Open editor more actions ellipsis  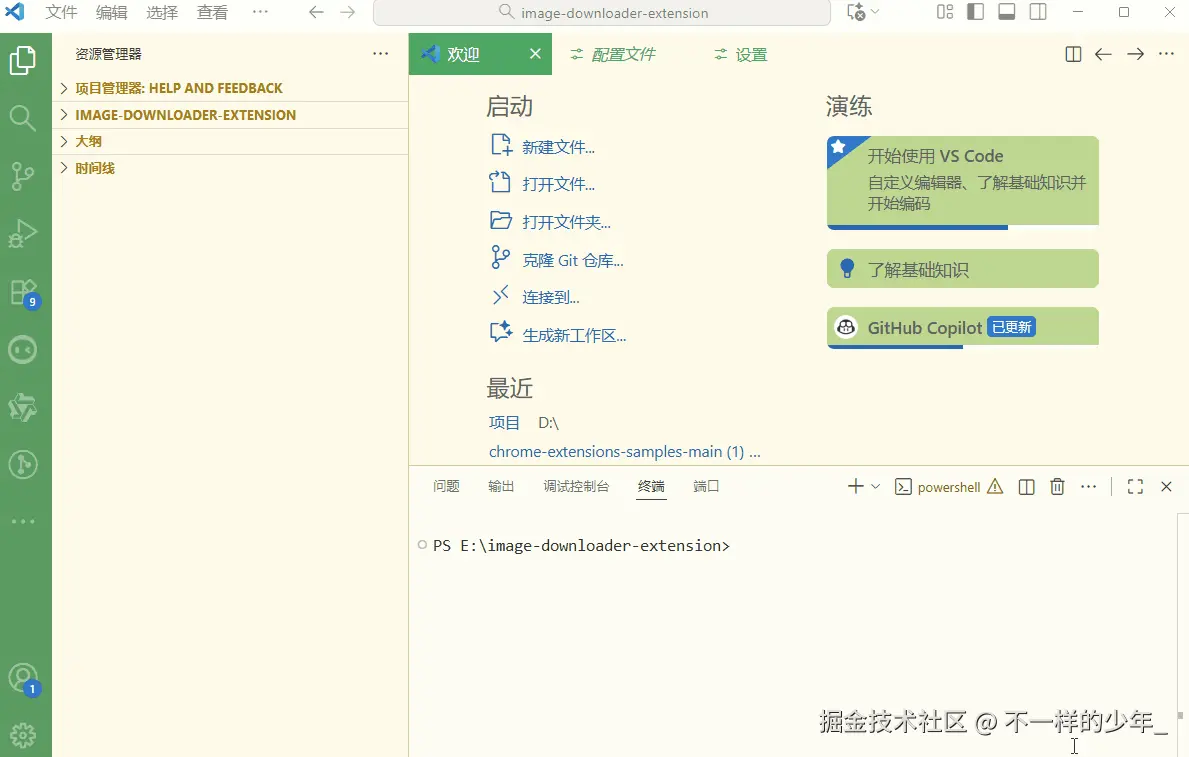tap(1166, 54)
